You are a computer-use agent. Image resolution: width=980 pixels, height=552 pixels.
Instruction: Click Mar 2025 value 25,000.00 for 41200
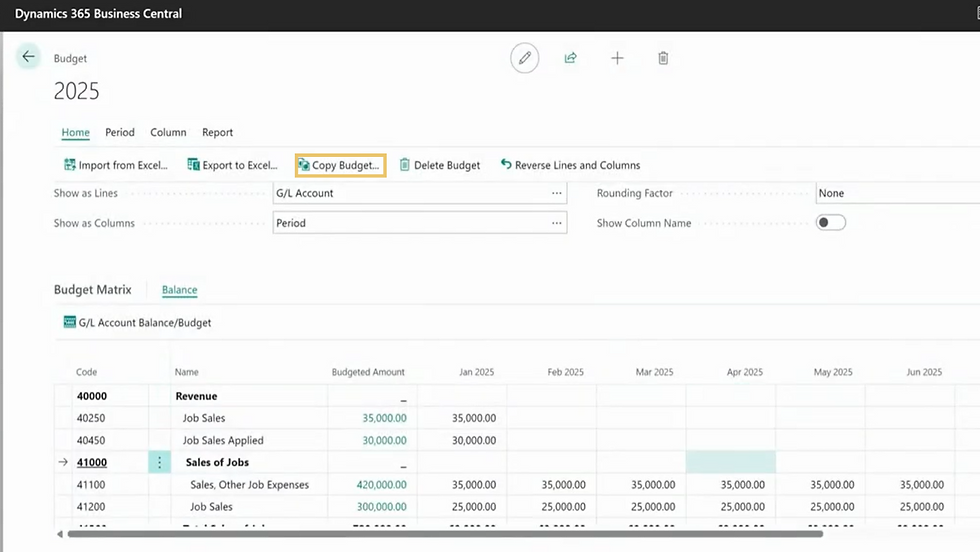[653, 506]
